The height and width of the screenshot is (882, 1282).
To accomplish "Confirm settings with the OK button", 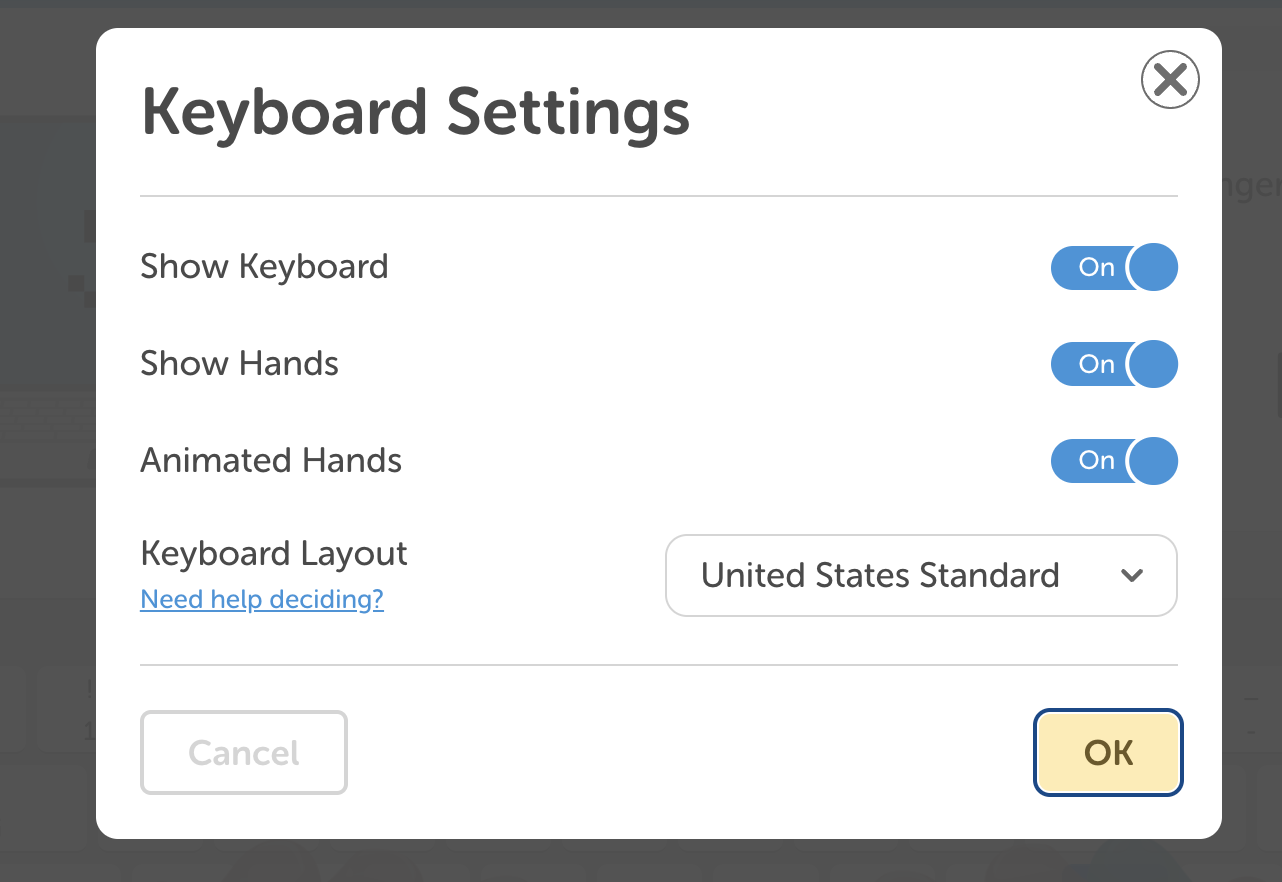I will coord(1108,753).
